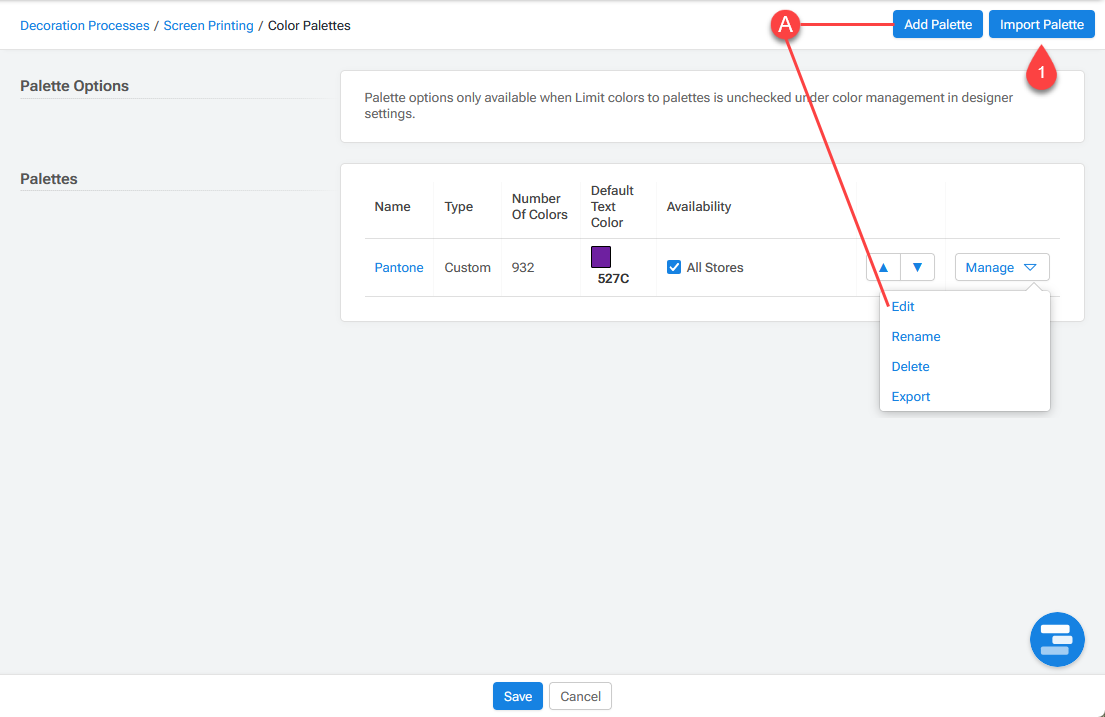The height and width of the screenshot is (717, 1105).
Task: Toggle the All Stores availability checkbox
Action: 674,267
